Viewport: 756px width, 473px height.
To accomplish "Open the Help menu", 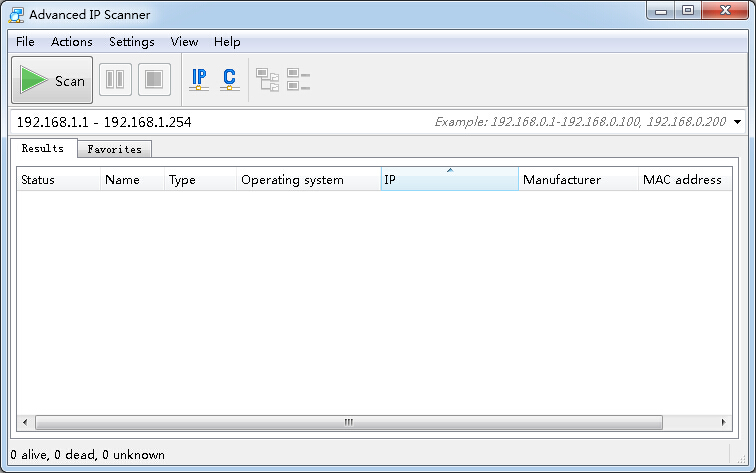I will pyautogui.click(x=227, y=42).
